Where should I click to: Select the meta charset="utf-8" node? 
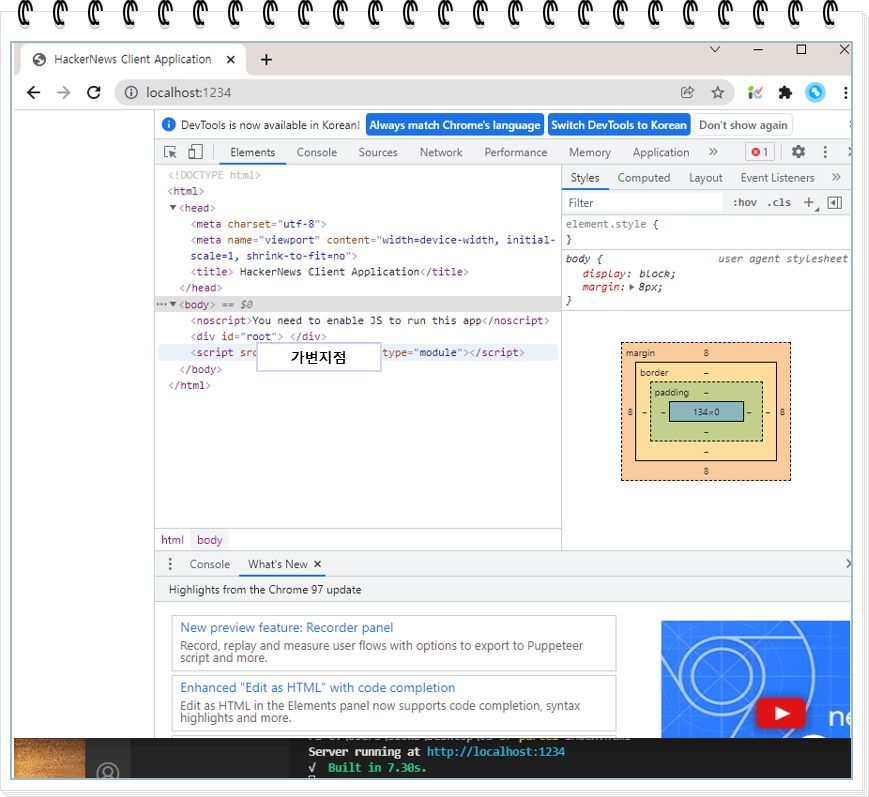click(x=258, y=224)
